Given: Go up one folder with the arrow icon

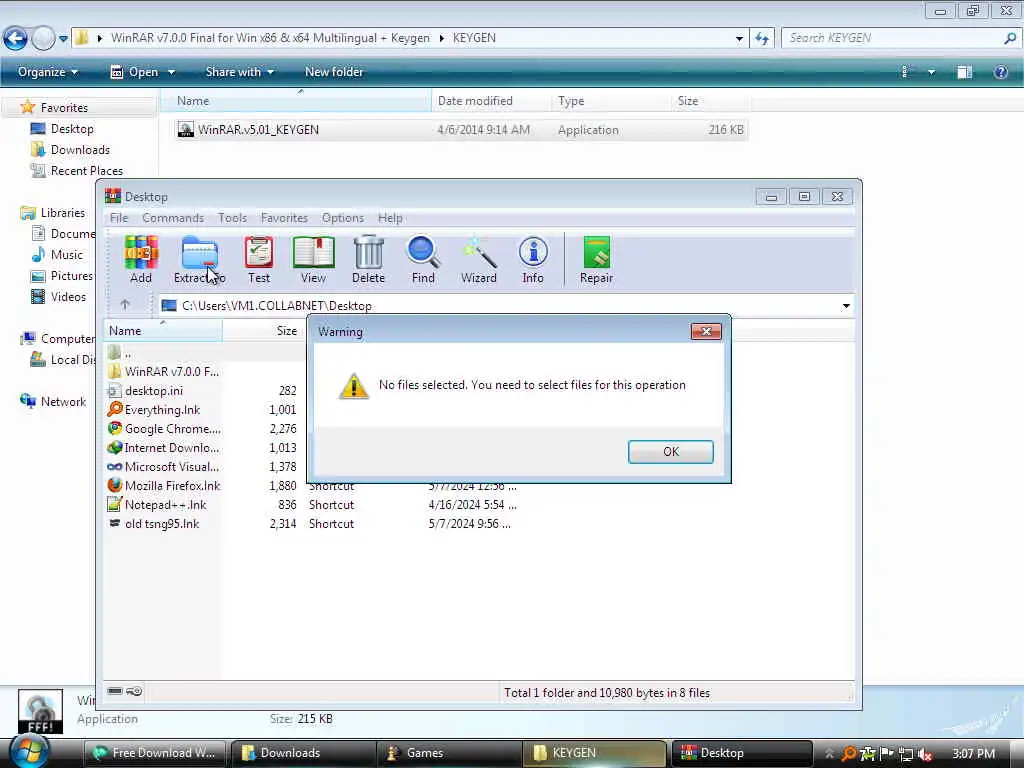Looking at the screenshot, I should pos(125,304).
